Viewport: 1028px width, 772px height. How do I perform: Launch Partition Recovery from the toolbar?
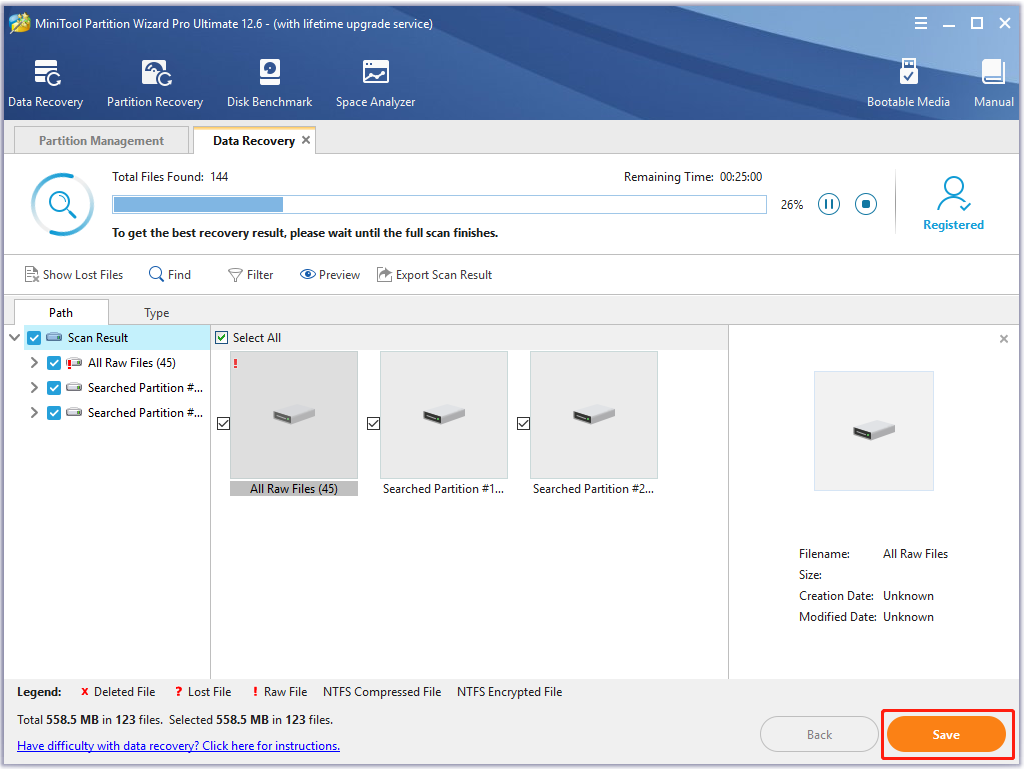click(155, 75)
